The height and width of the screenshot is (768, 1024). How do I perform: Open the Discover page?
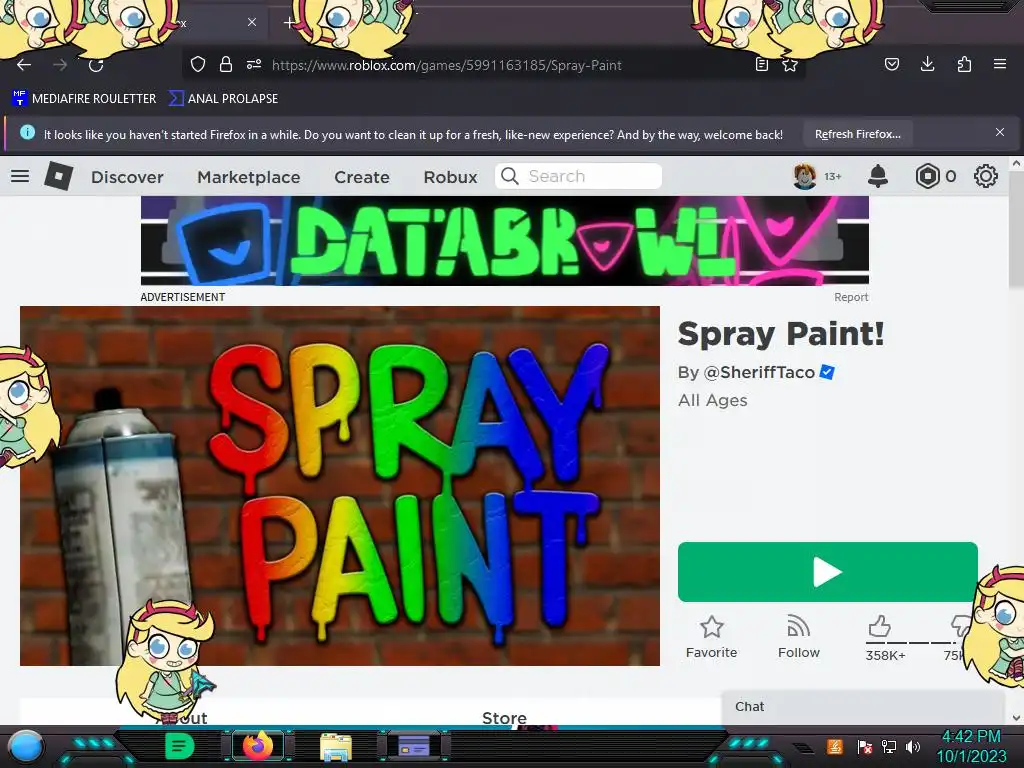point(127,177)
